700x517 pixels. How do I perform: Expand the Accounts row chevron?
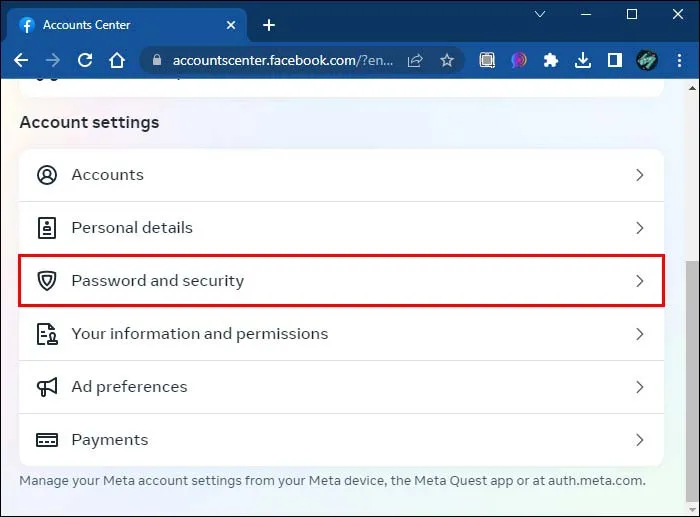point(640,175)
